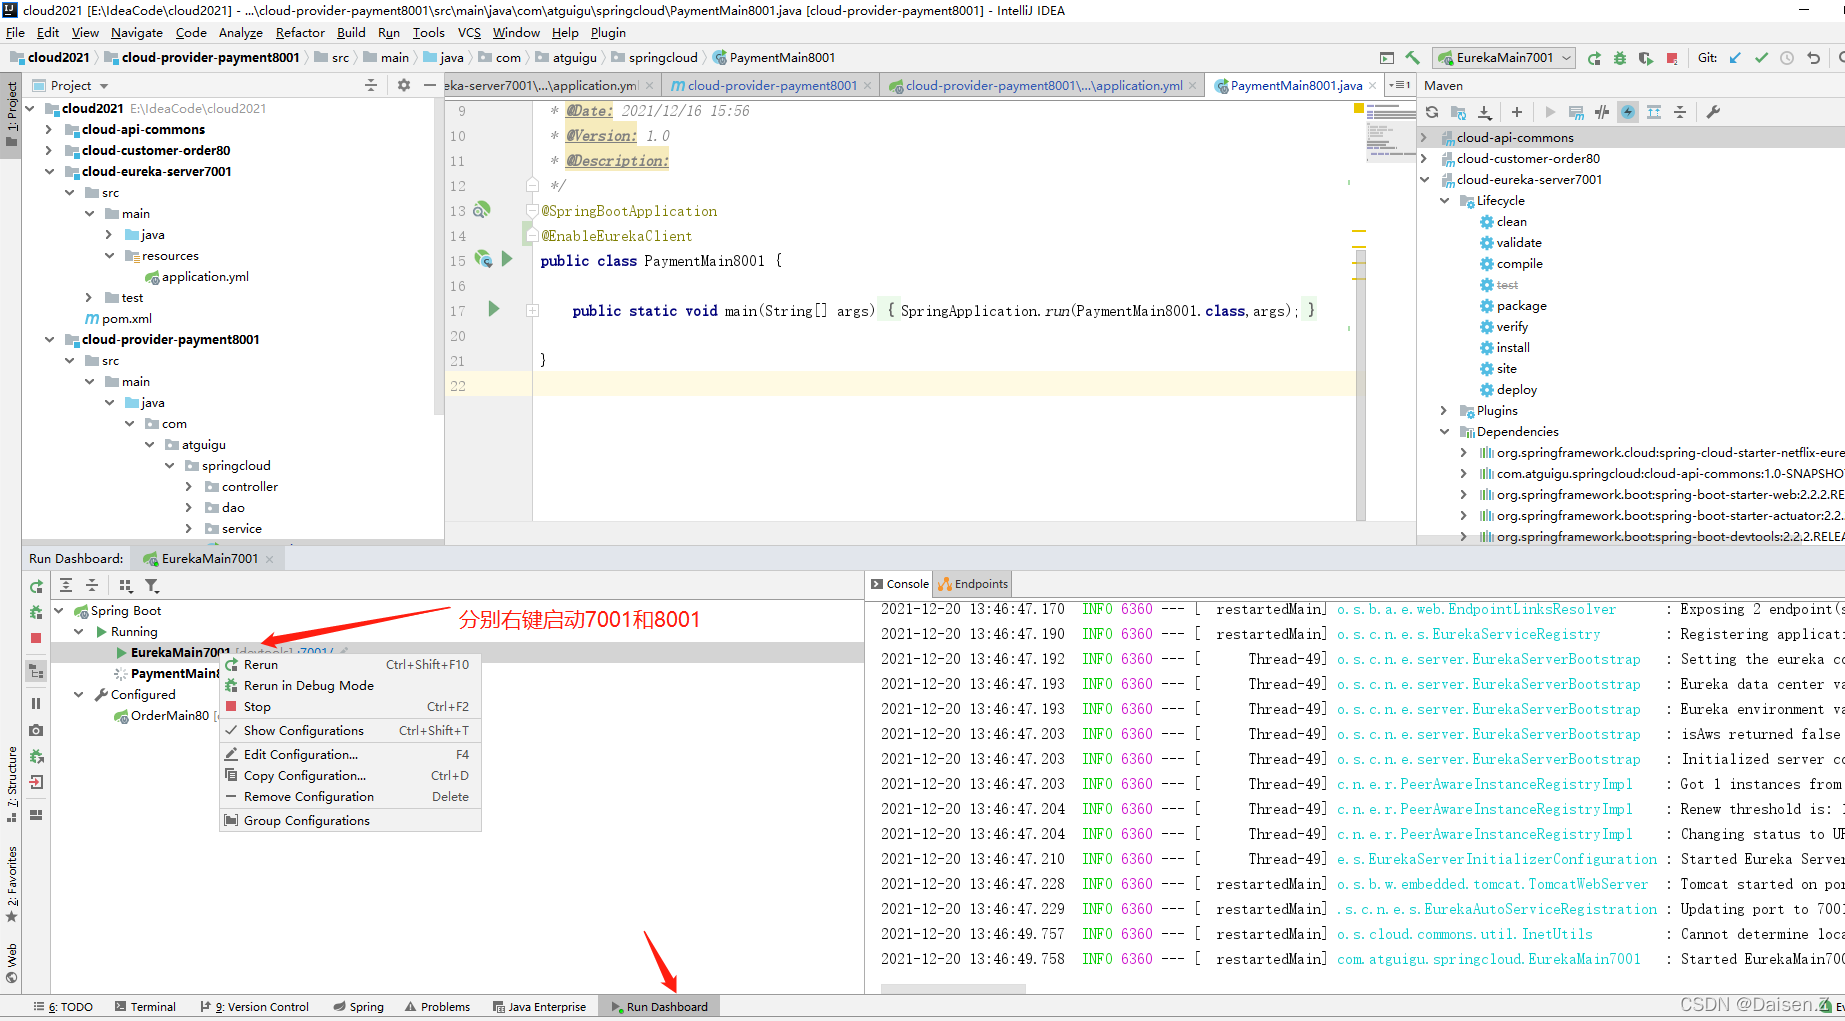Click the top toolbar Debug bug icon

(1620, 58)
